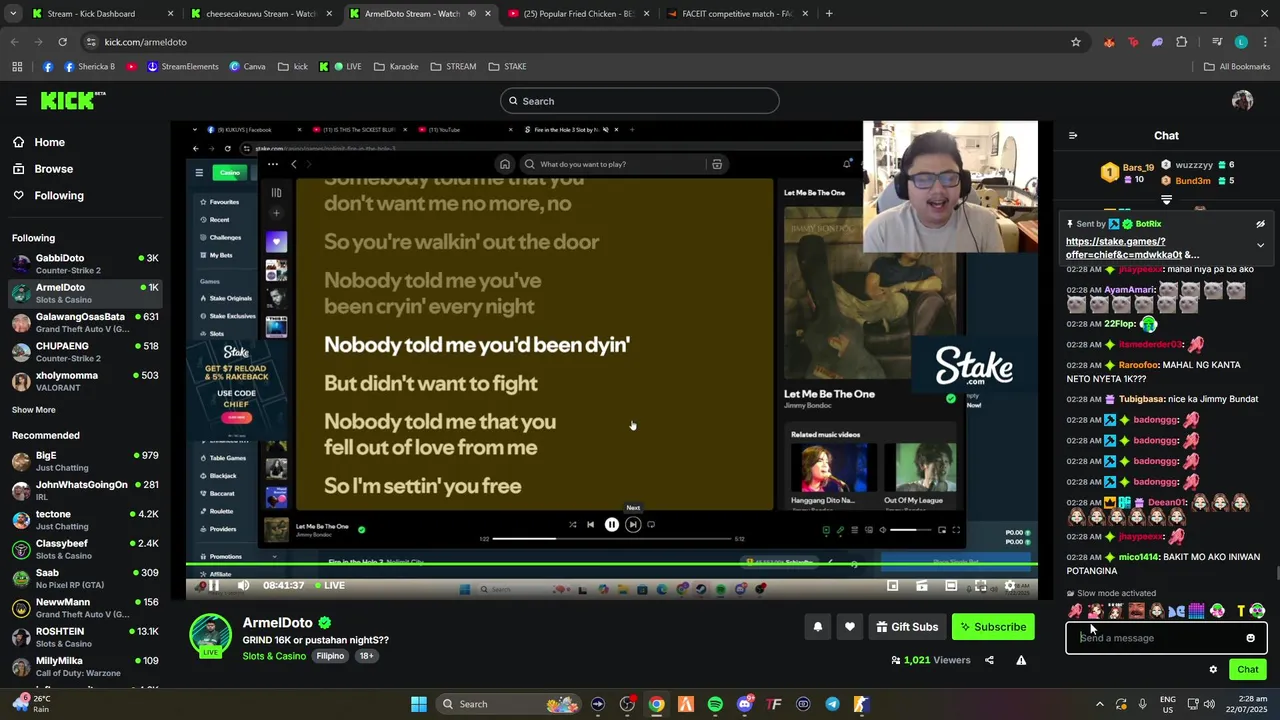Click the KICK logo
The height and width of the screenshot is (720, 1280).
72,100
